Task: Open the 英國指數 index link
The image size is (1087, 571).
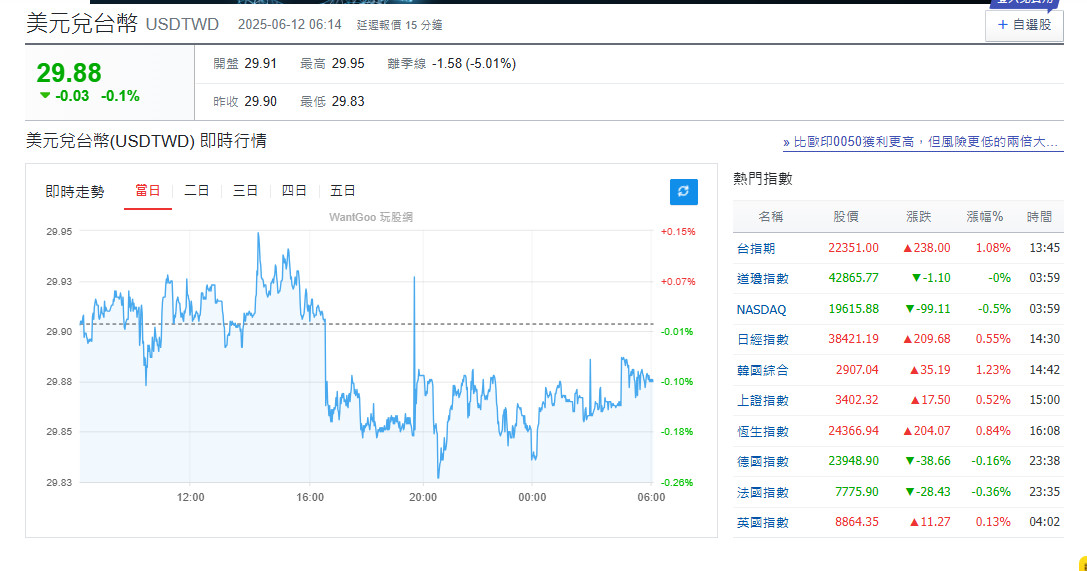Action: [x=762, y=522]
